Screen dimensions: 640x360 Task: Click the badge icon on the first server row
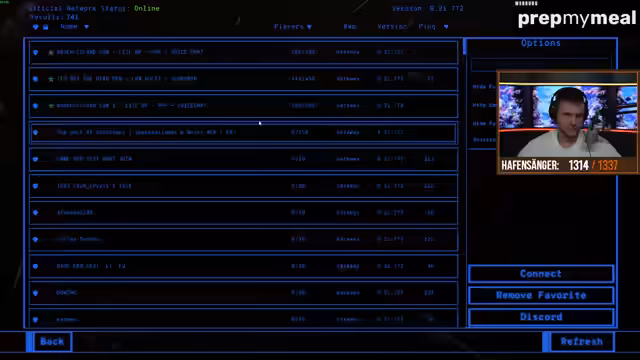[x=51, y=52]
